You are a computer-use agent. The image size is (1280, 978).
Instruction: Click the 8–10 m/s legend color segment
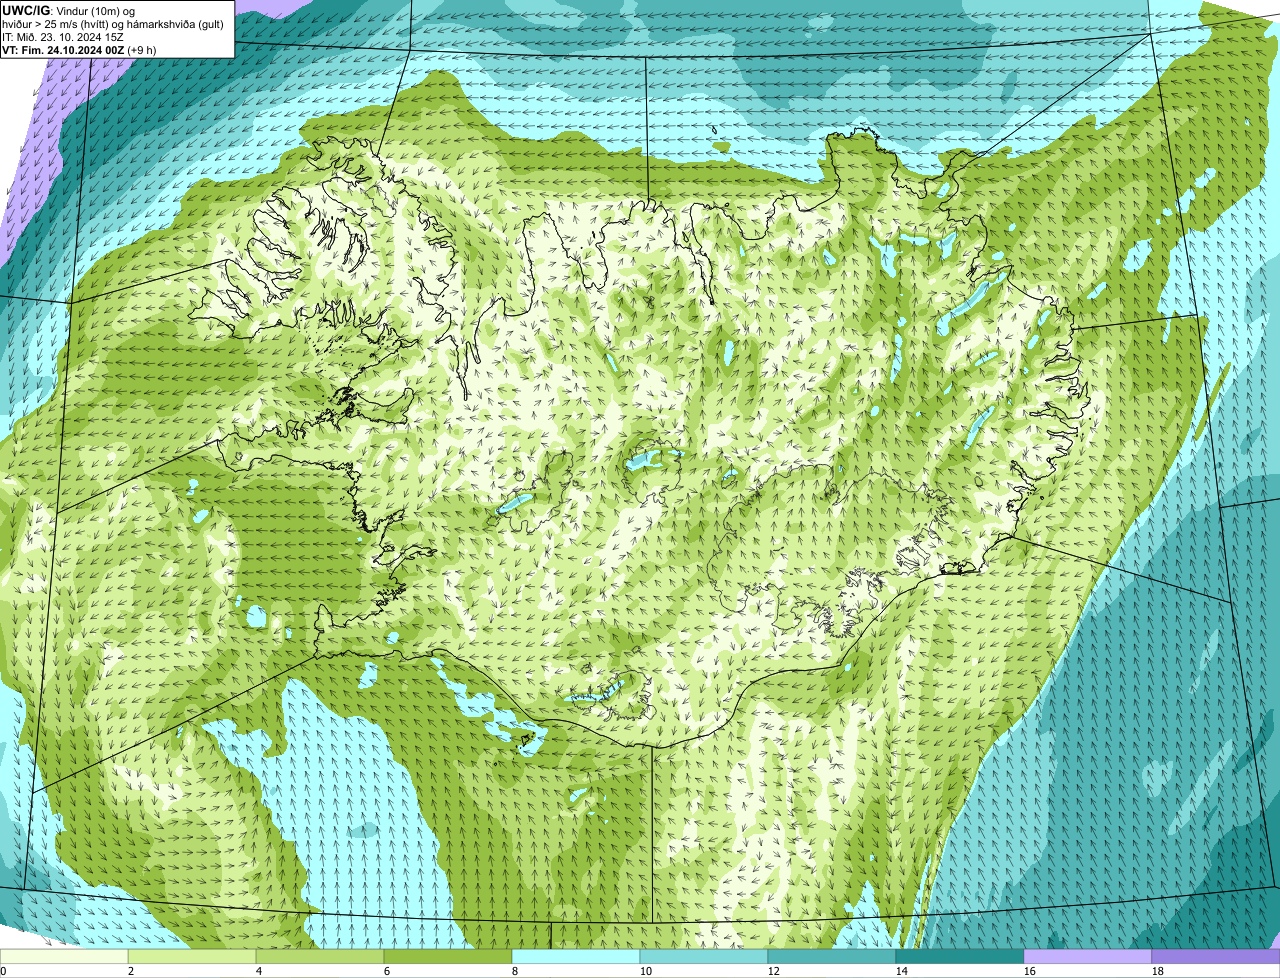pos(576,956)
